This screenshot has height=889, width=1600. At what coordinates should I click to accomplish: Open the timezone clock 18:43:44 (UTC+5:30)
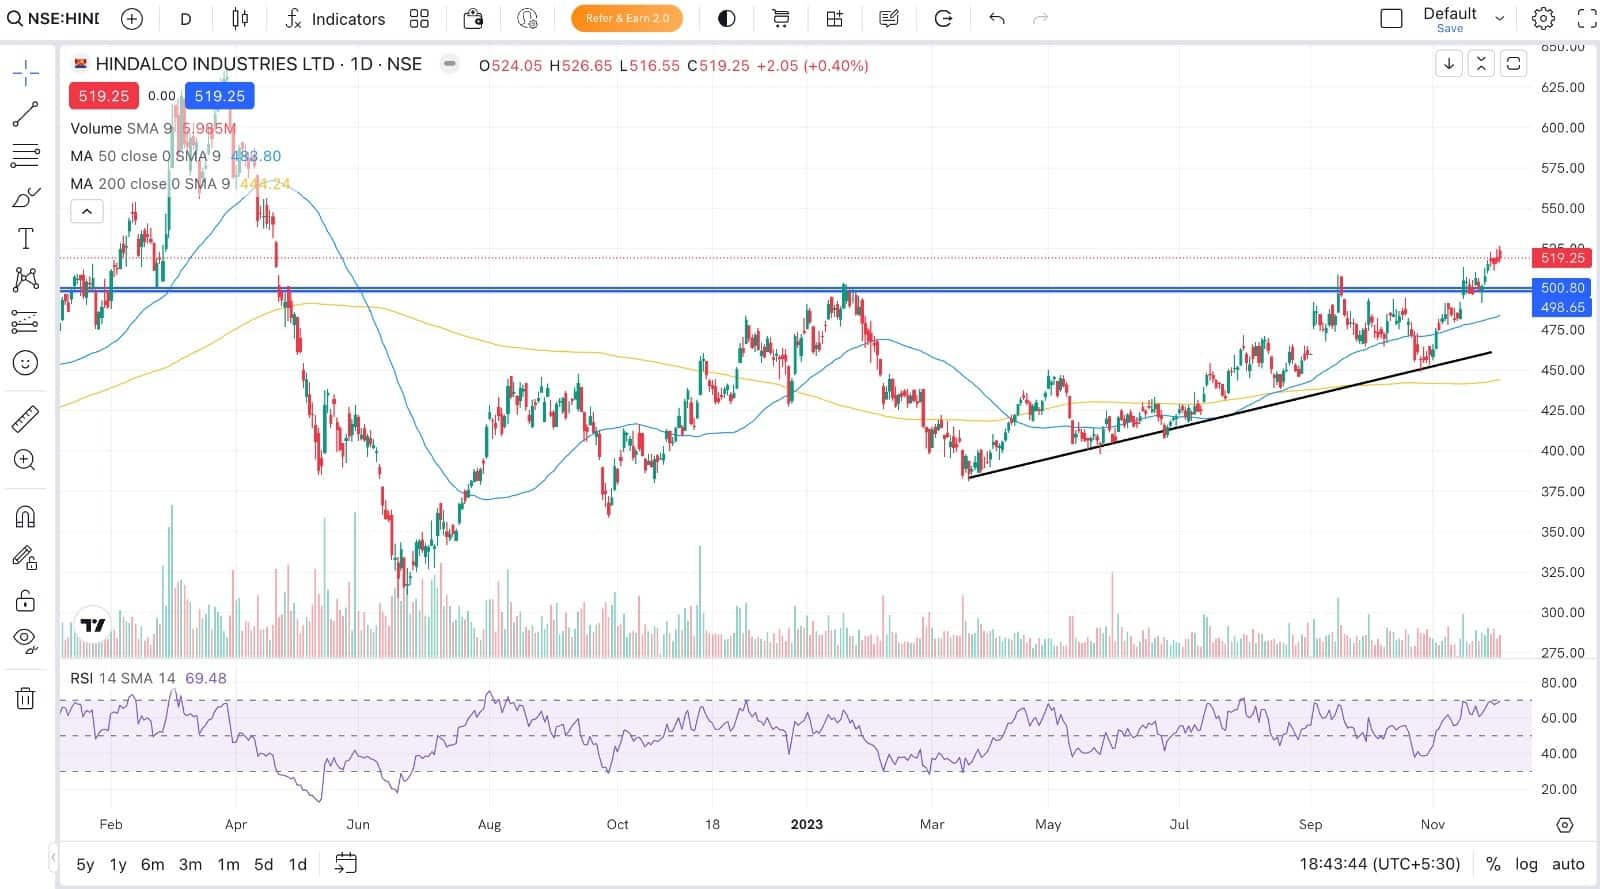[x=1379, y=864]
